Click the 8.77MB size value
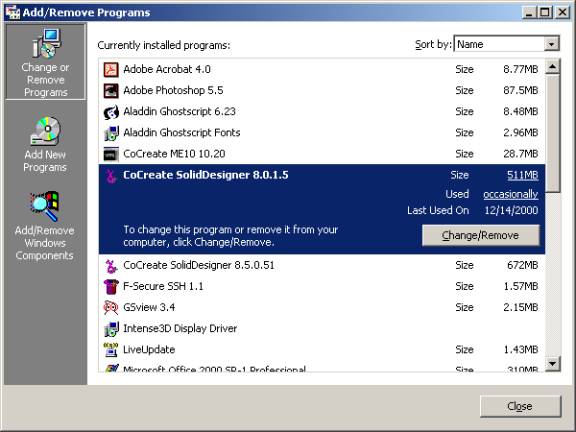The height and width of the screenshot is (432, 576). pos(521,69)
